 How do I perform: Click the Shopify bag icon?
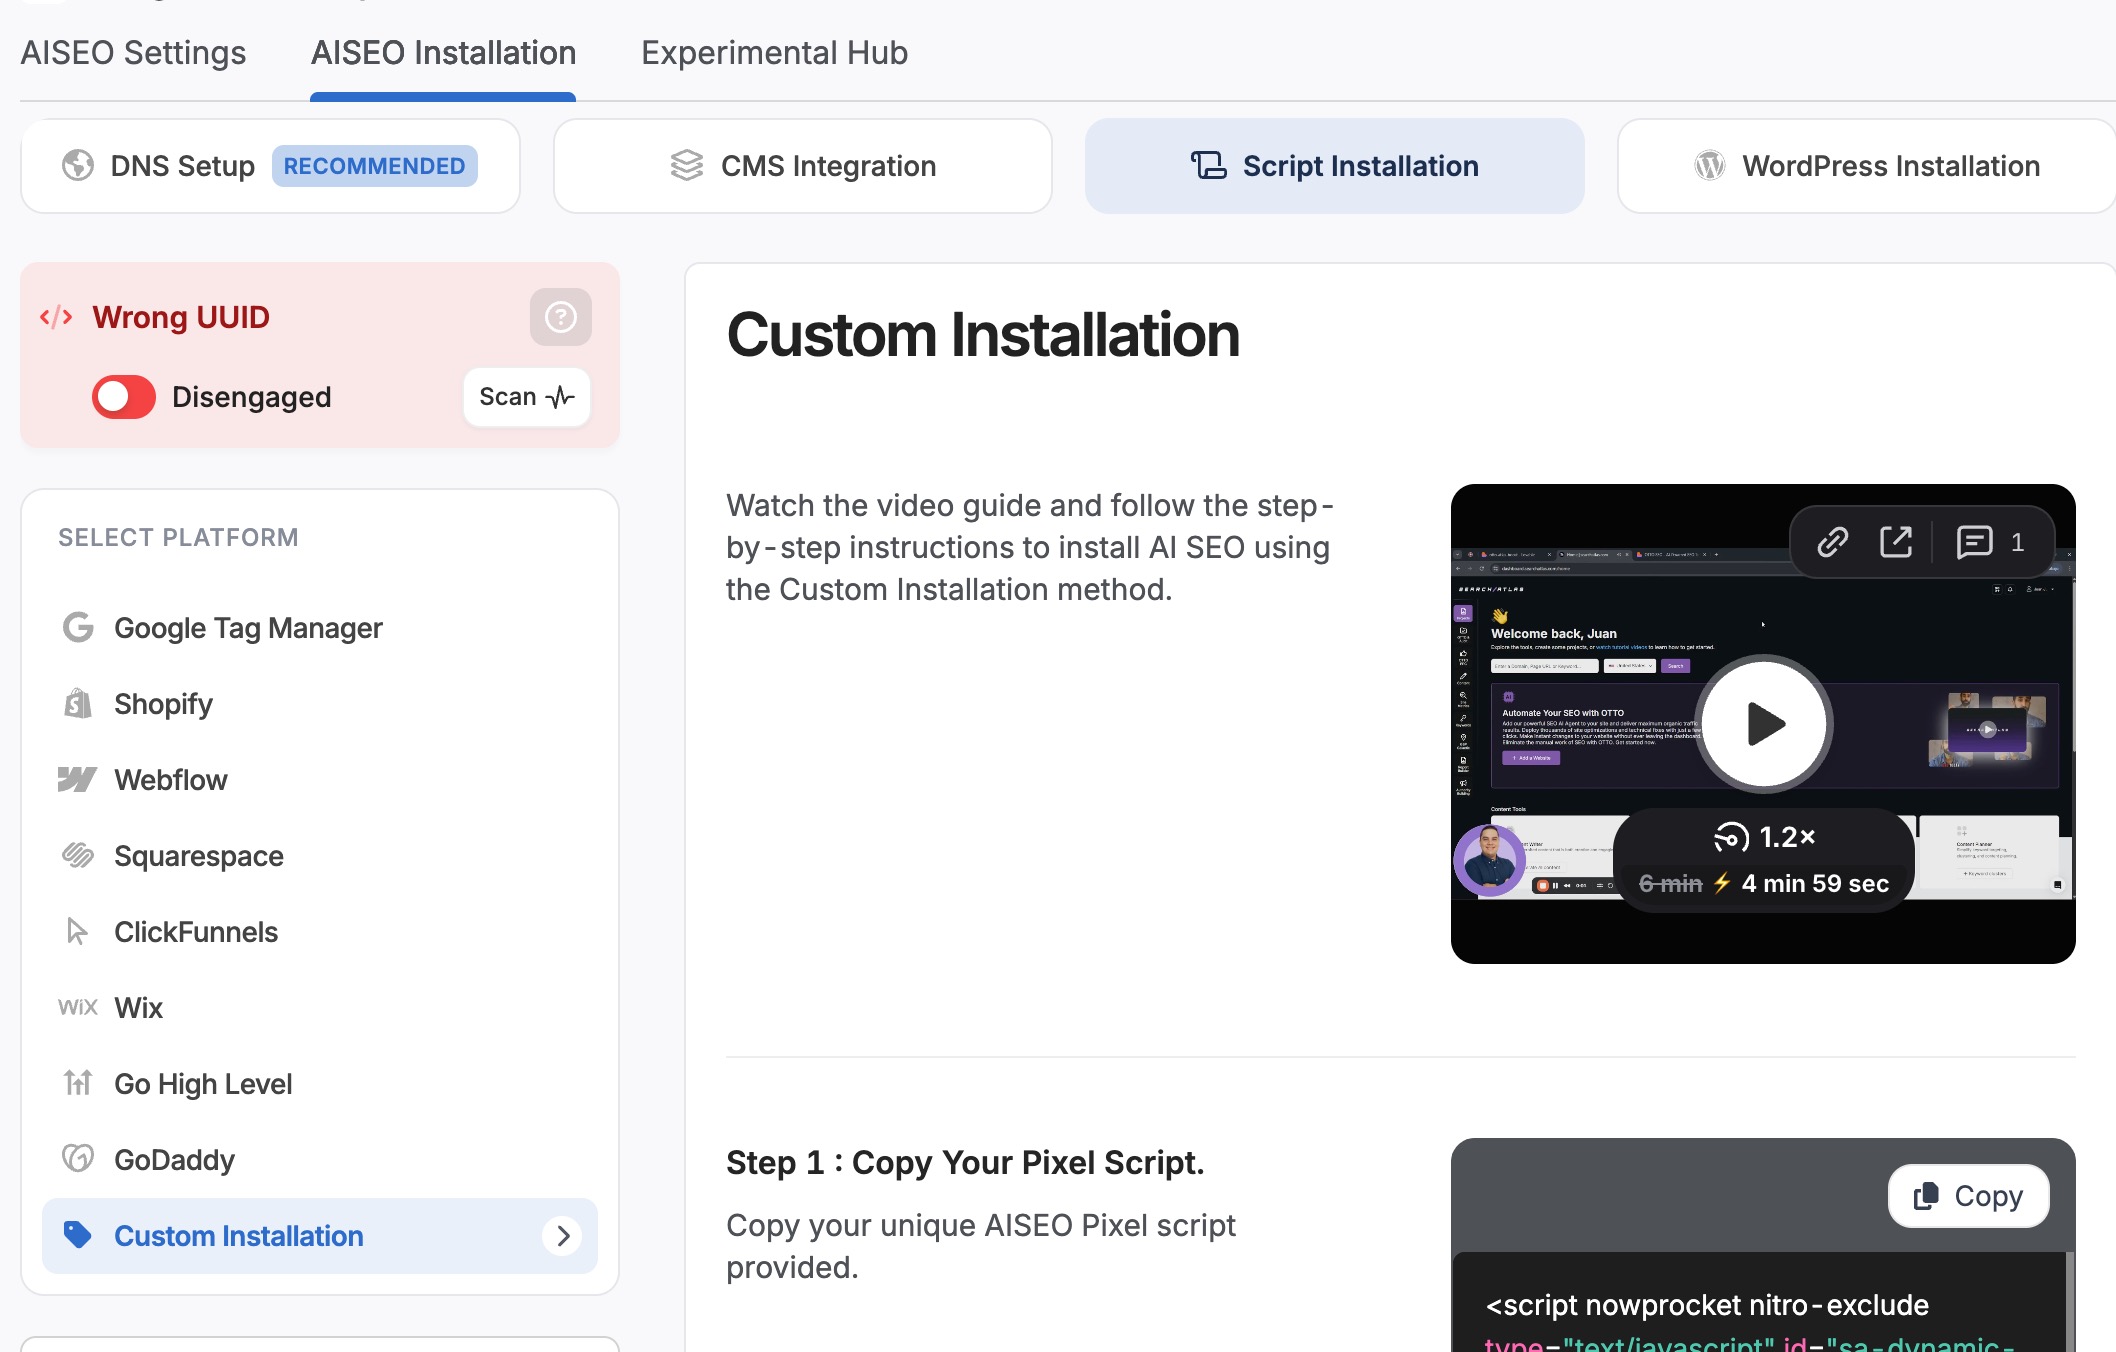pos(78,703)
